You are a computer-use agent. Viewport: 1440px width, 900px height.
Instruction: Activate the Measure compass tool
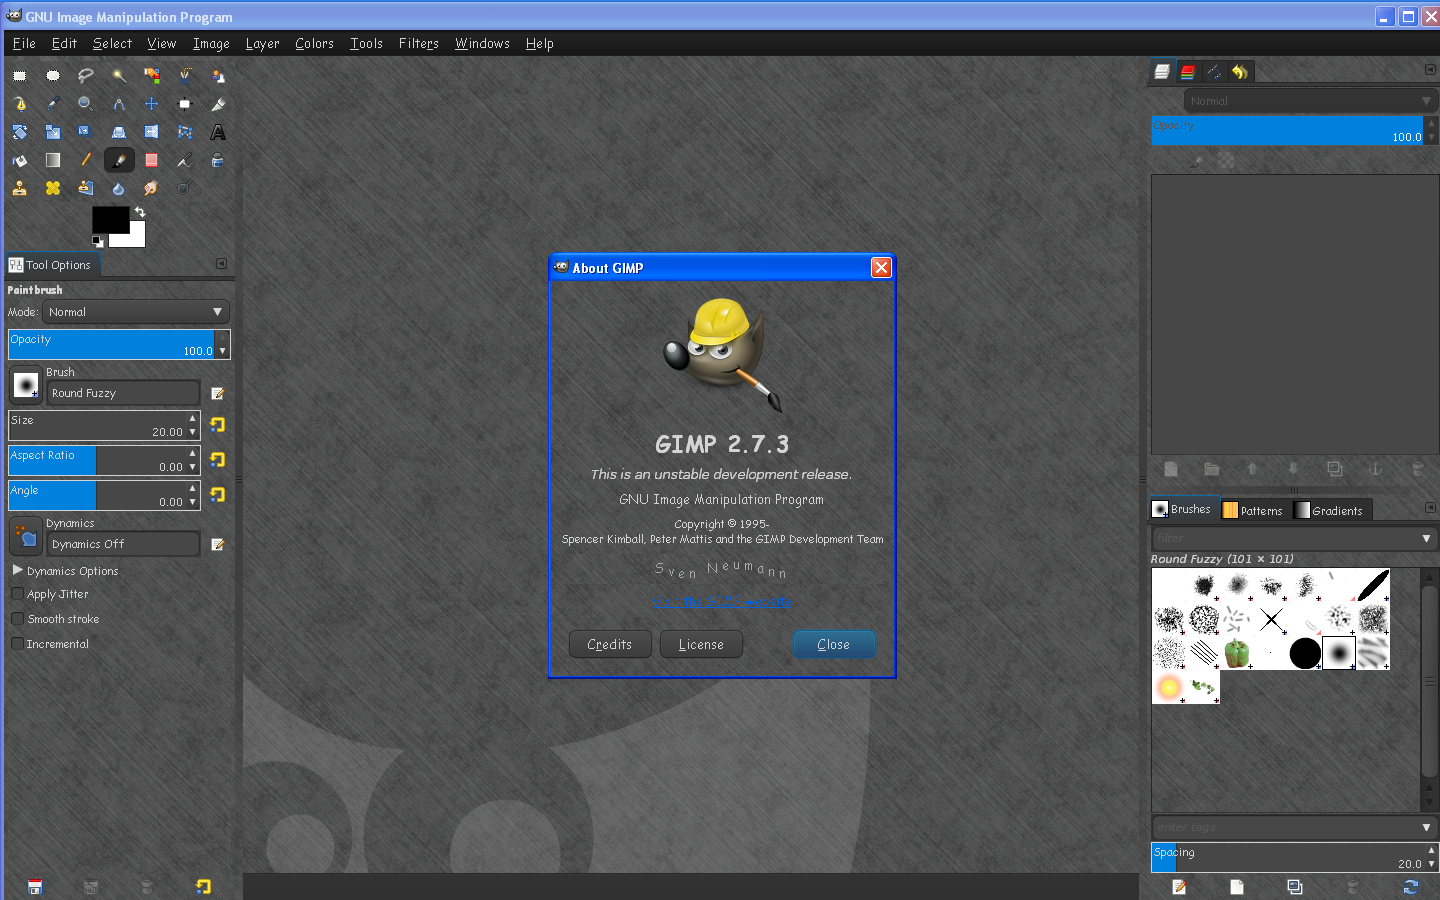click(x=119, y=104)
